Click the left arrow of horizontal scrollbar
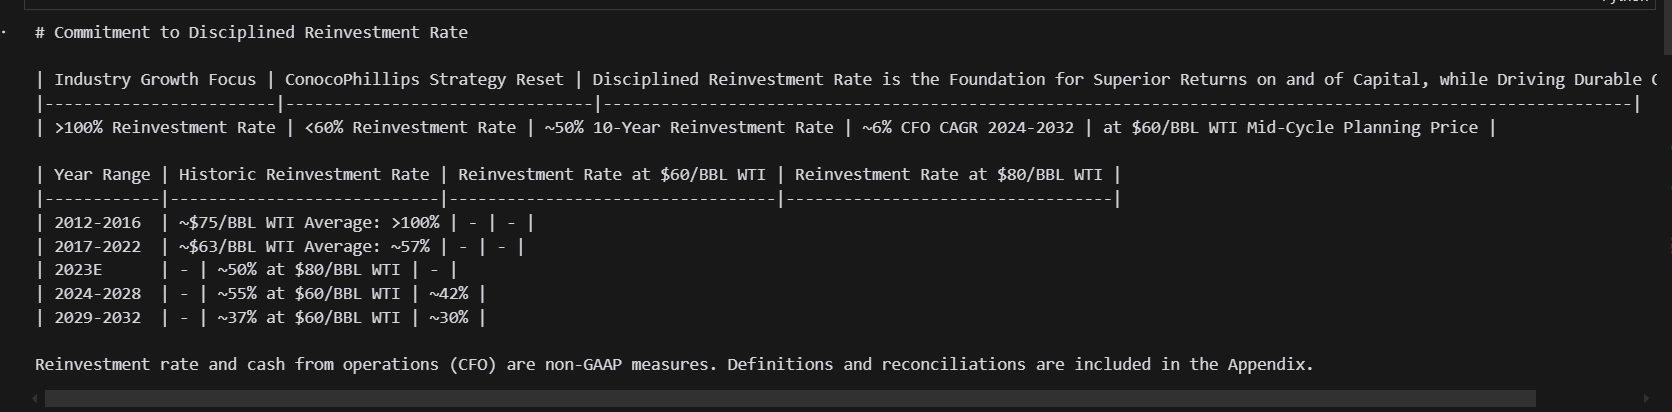The height and width of the screenshot is (412, 1672). pyautogui.click(x=35, y=399)
